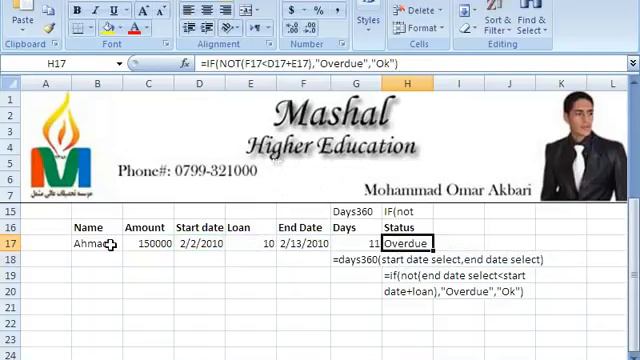640x360 pixels.
Task: Click Decrease Decimal icon
Action: click(310, 28)
